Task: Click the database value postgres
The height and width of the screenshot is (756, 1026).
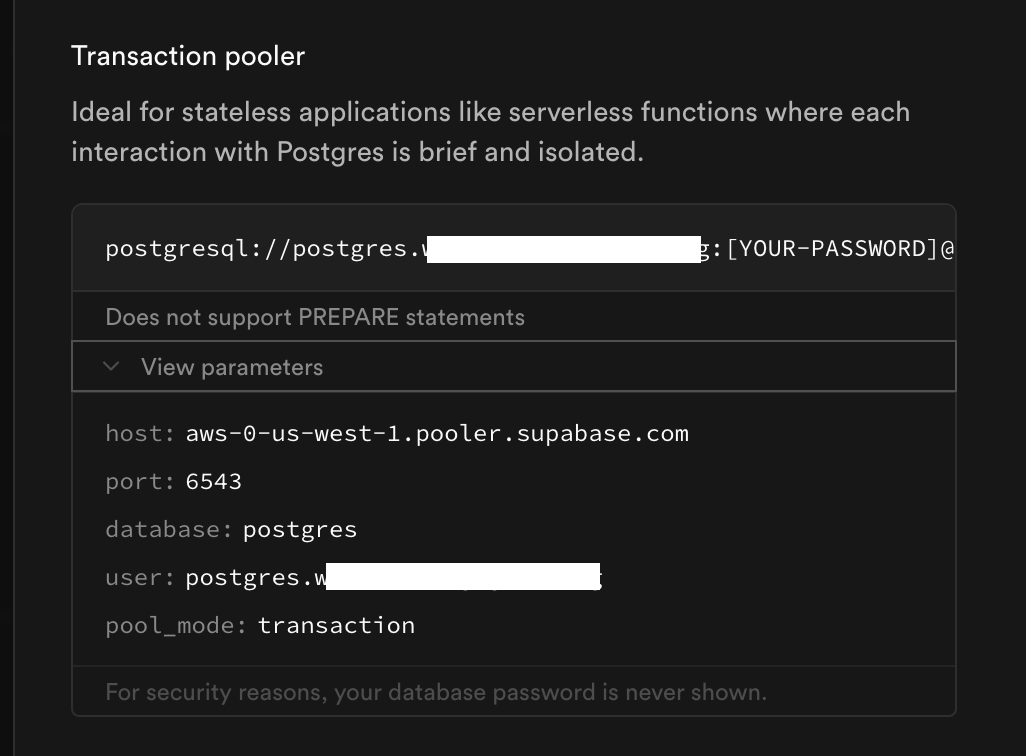Action: (x=300, y=529)
